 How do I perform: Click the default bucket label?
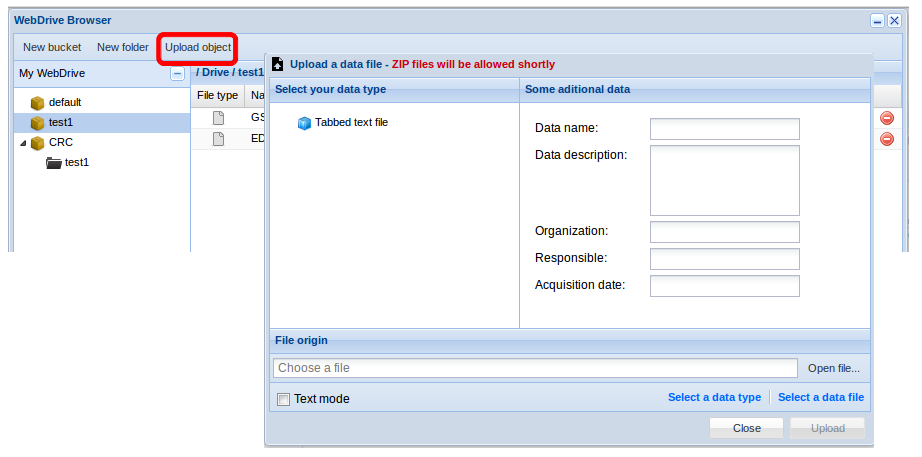[65, 102]
